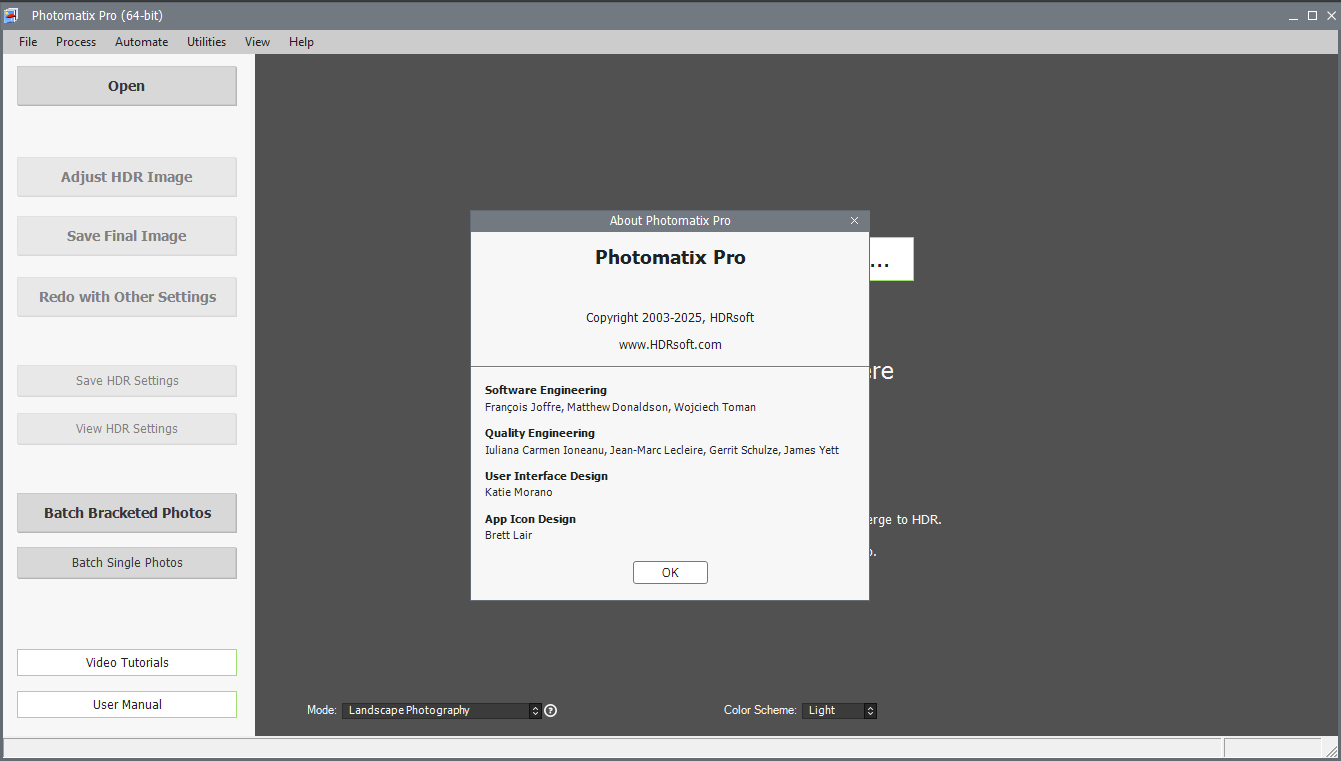Click the About Photomatix Pro title bar

point(670,221)
